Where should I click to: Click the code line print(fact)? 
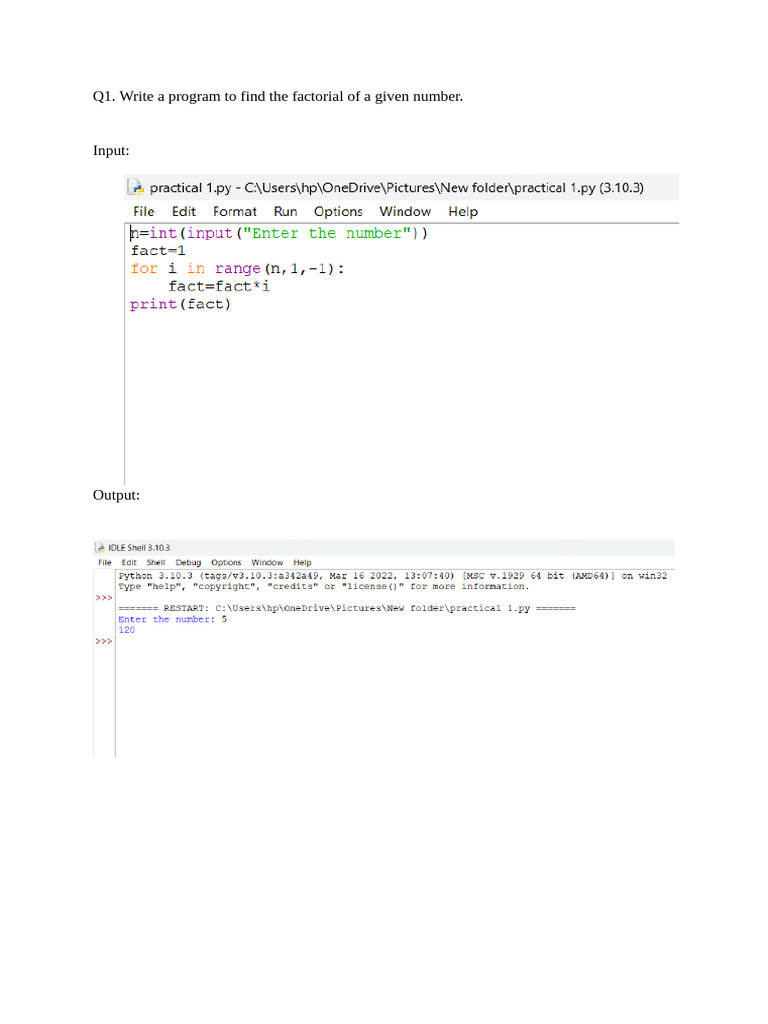tap(180, 304)
